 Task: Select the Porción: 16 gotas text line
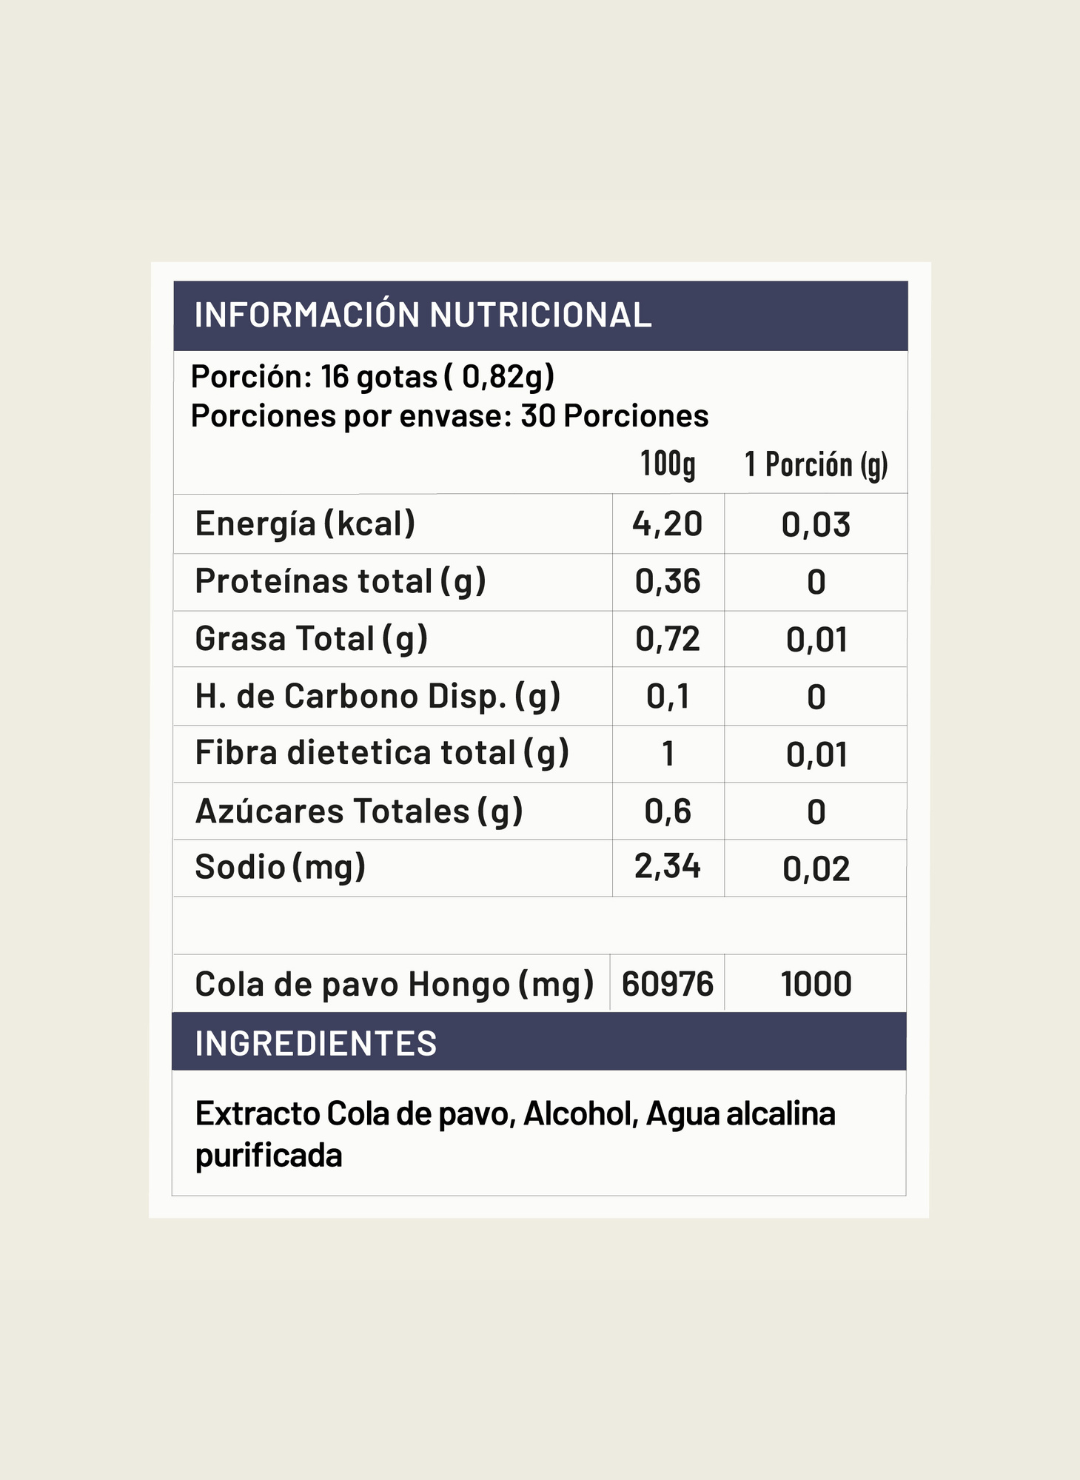[x=373, y=377]
